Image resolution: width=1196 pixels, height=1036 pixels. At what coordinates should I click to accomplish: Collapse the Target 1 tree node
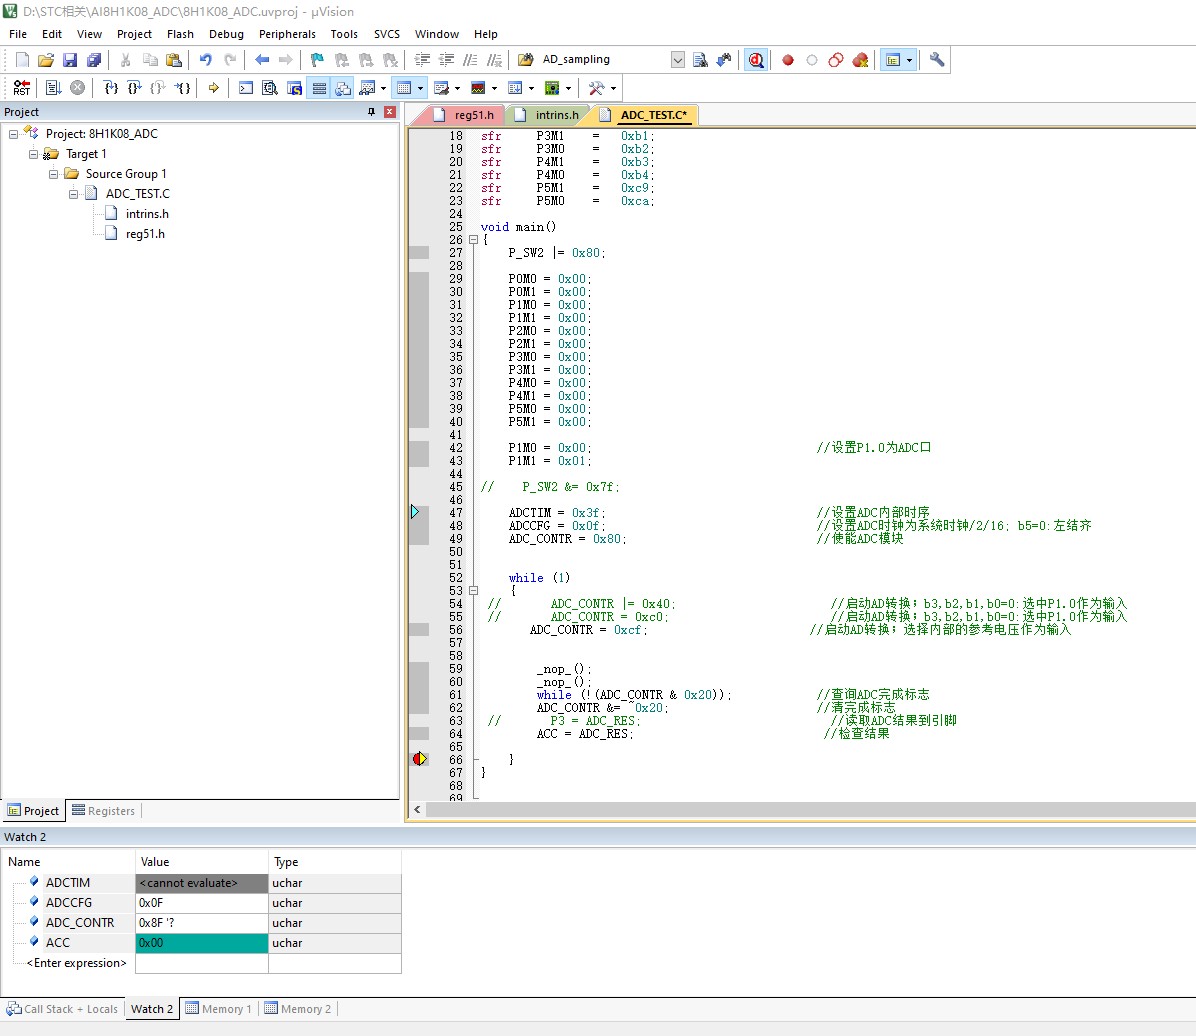(x=34, y=154)
